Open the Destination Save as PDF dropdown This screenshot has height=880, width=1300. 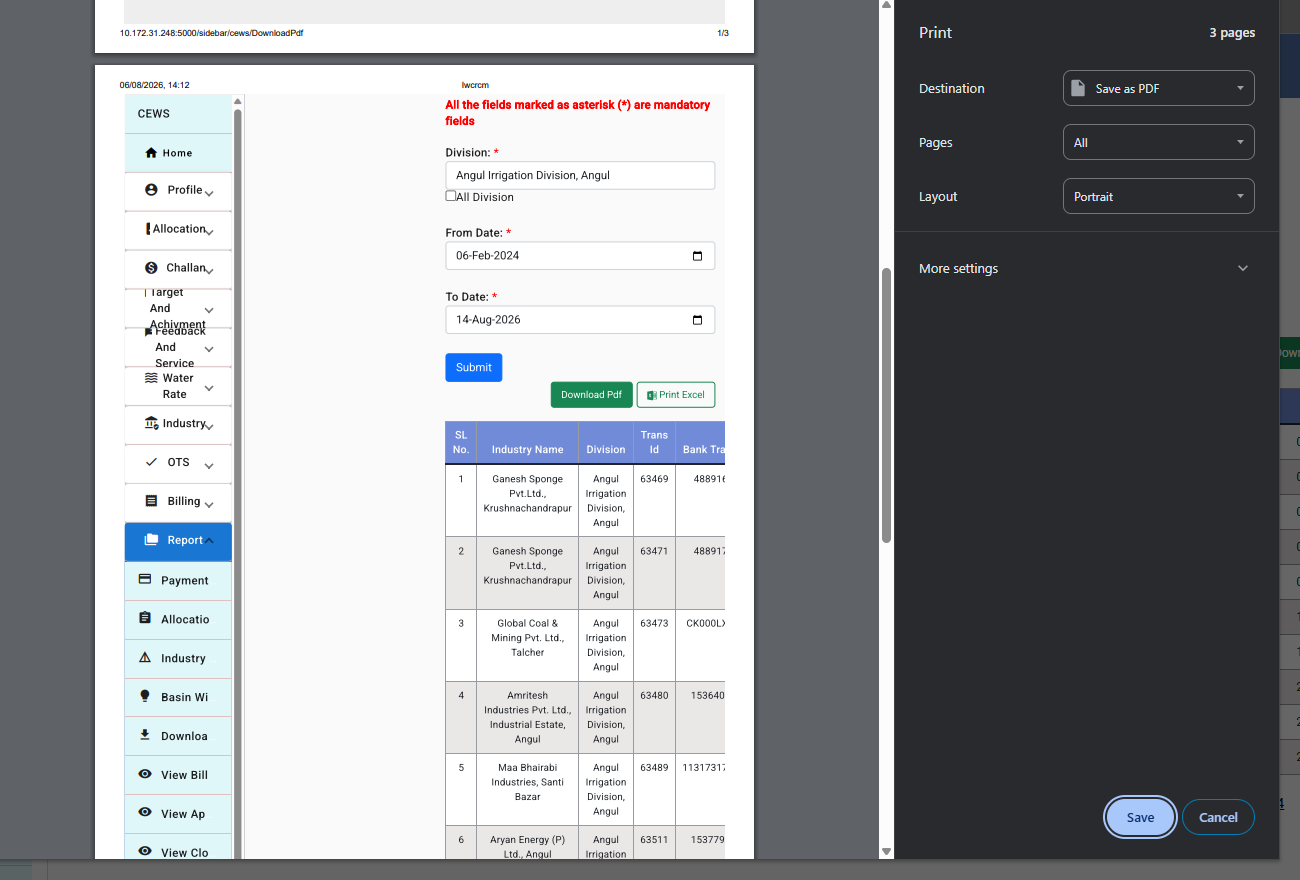pos(1158,88)
